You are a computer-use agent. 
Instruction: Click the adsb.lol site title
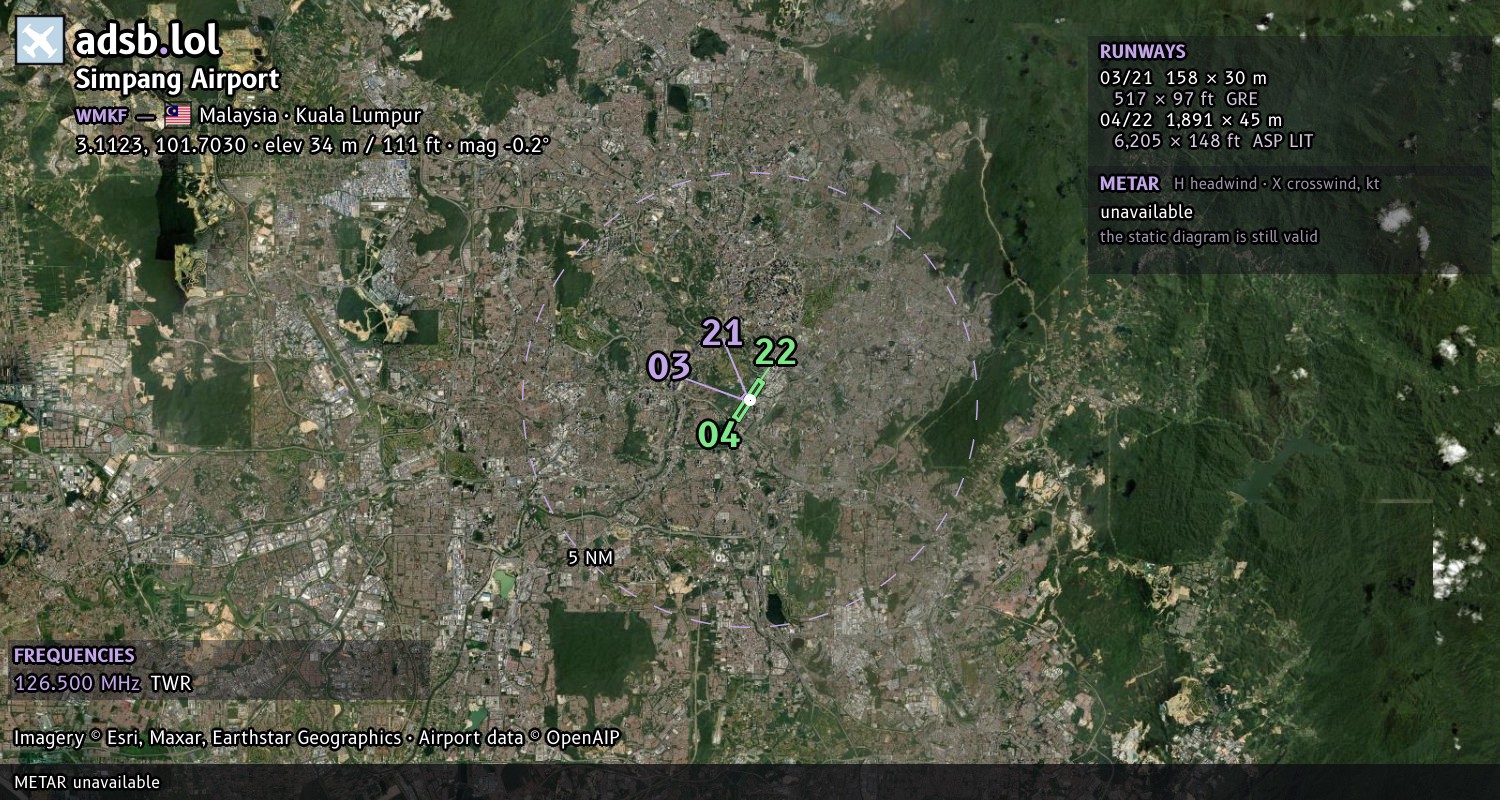pos(147,41)
